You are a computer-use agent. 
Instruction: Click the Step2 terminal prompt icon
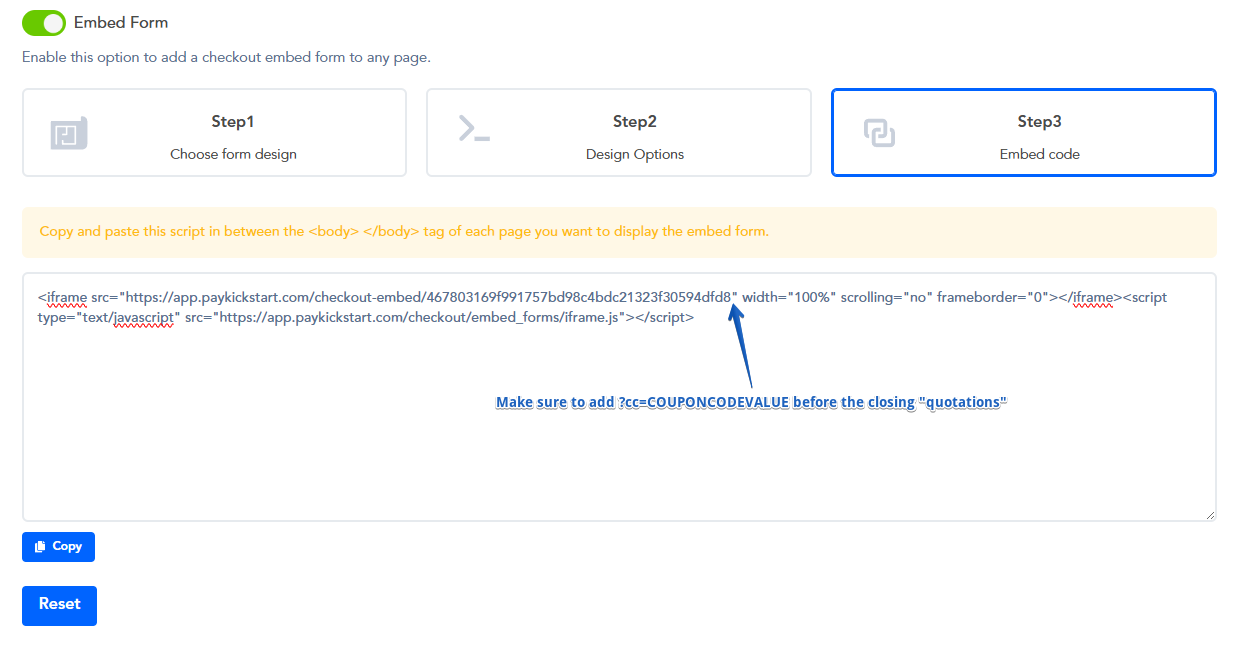point(474,128)
